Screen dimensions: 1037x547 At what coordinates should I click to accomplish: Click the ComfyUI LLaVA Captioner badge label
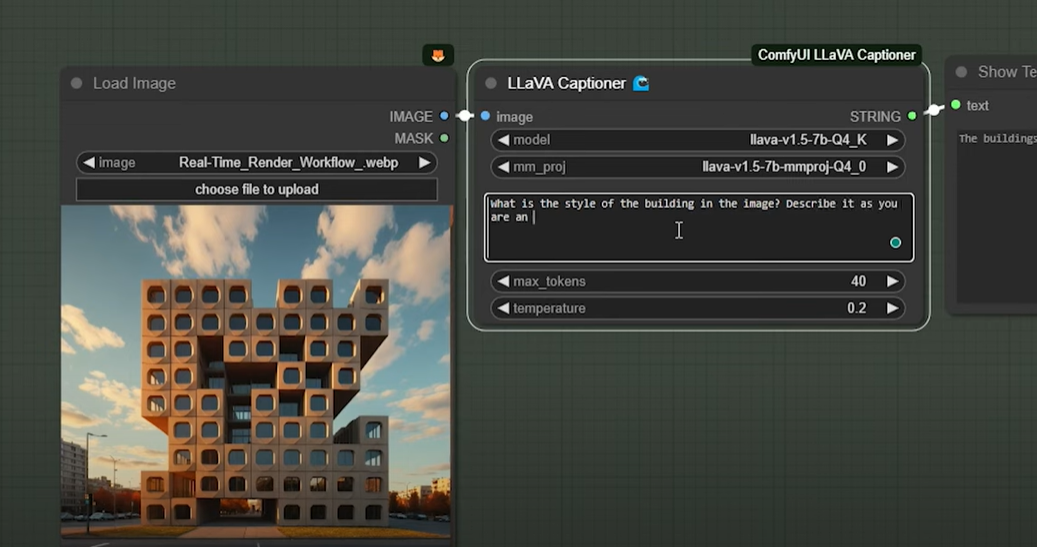(836, 55)
